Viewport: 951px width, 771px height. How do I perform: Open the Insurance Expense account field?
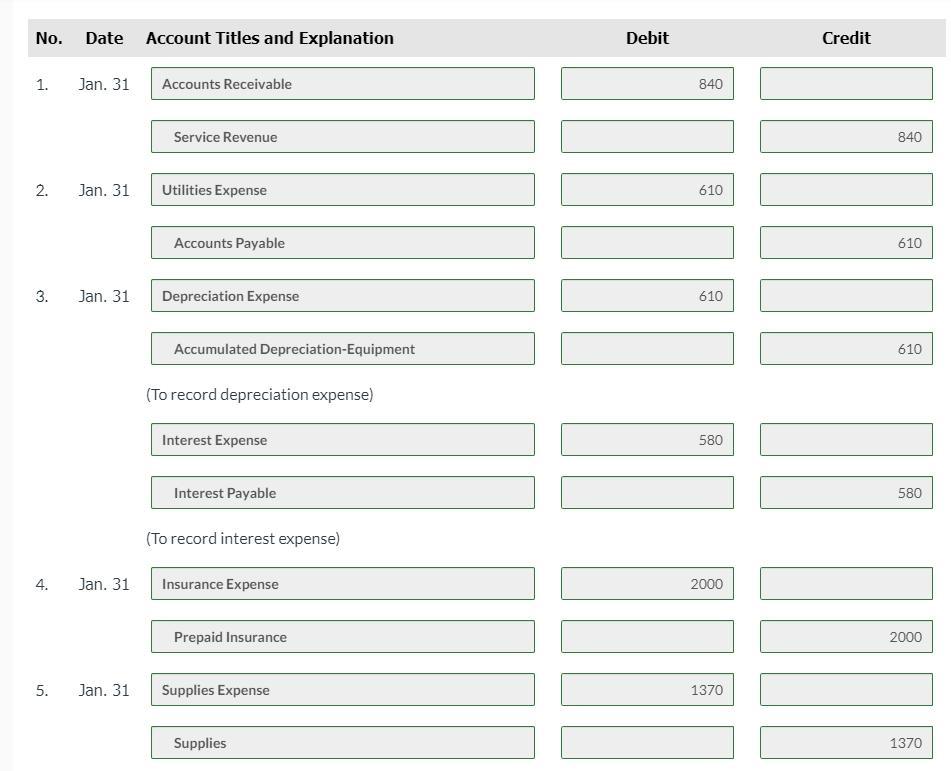[x=342, y=584]
